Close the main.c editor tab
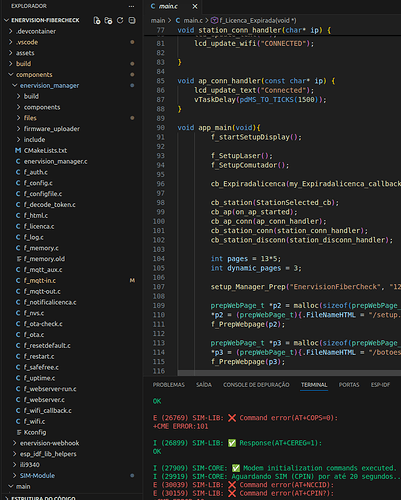The image size is (401, 500). (x=195, y=6)
